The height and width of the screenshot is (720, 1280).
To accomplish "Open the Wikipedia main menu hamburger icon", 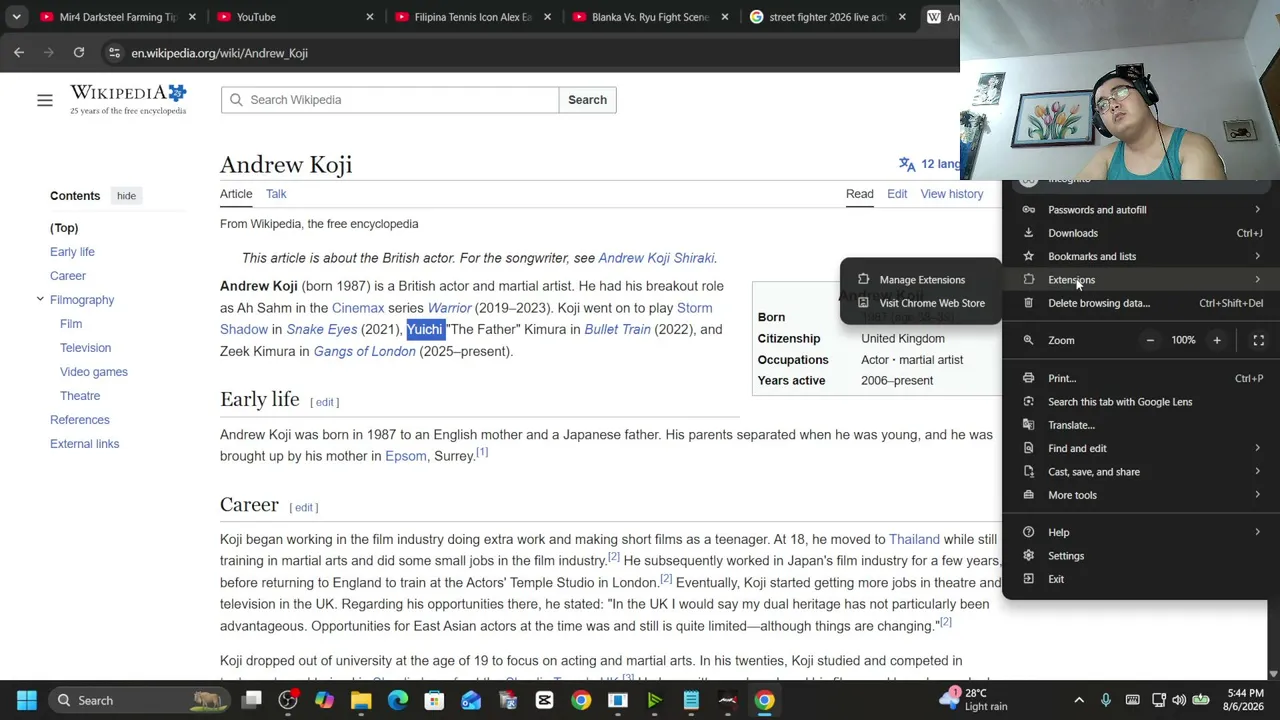I will [x=45, y=100].
